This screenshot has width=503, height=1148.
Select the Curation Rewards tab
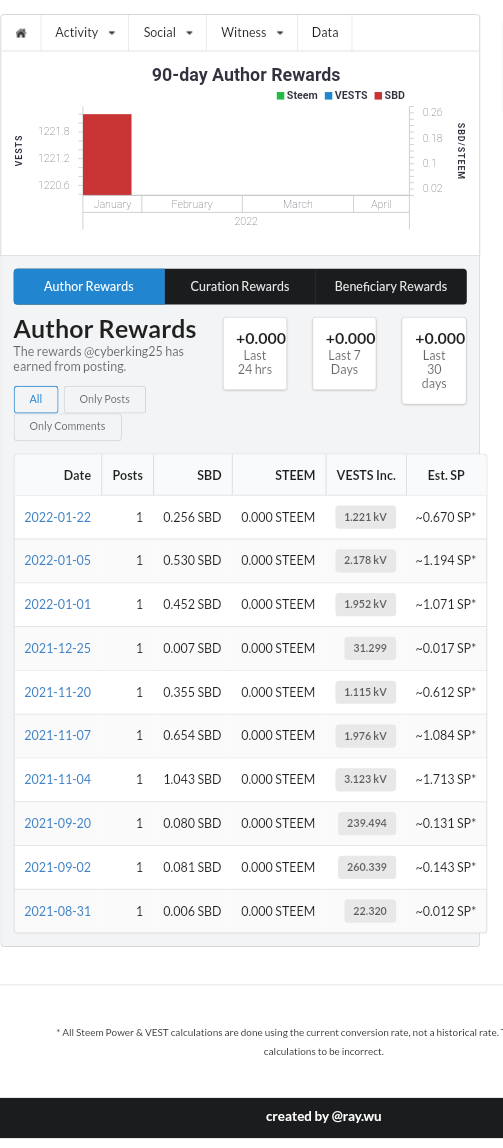point(240,286)
